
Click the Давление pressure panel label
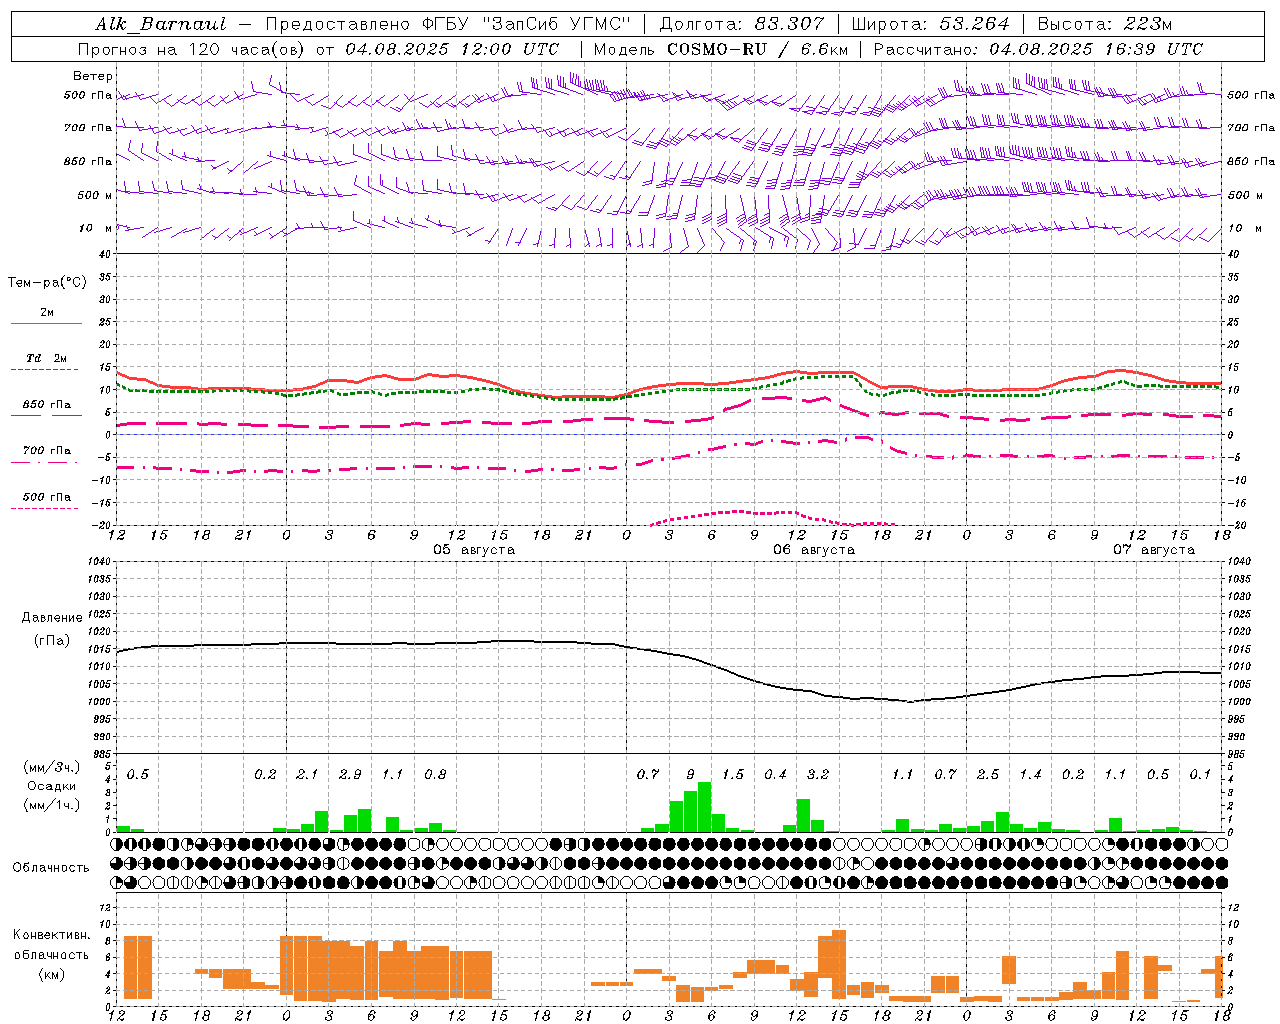[x=51, y=618]
